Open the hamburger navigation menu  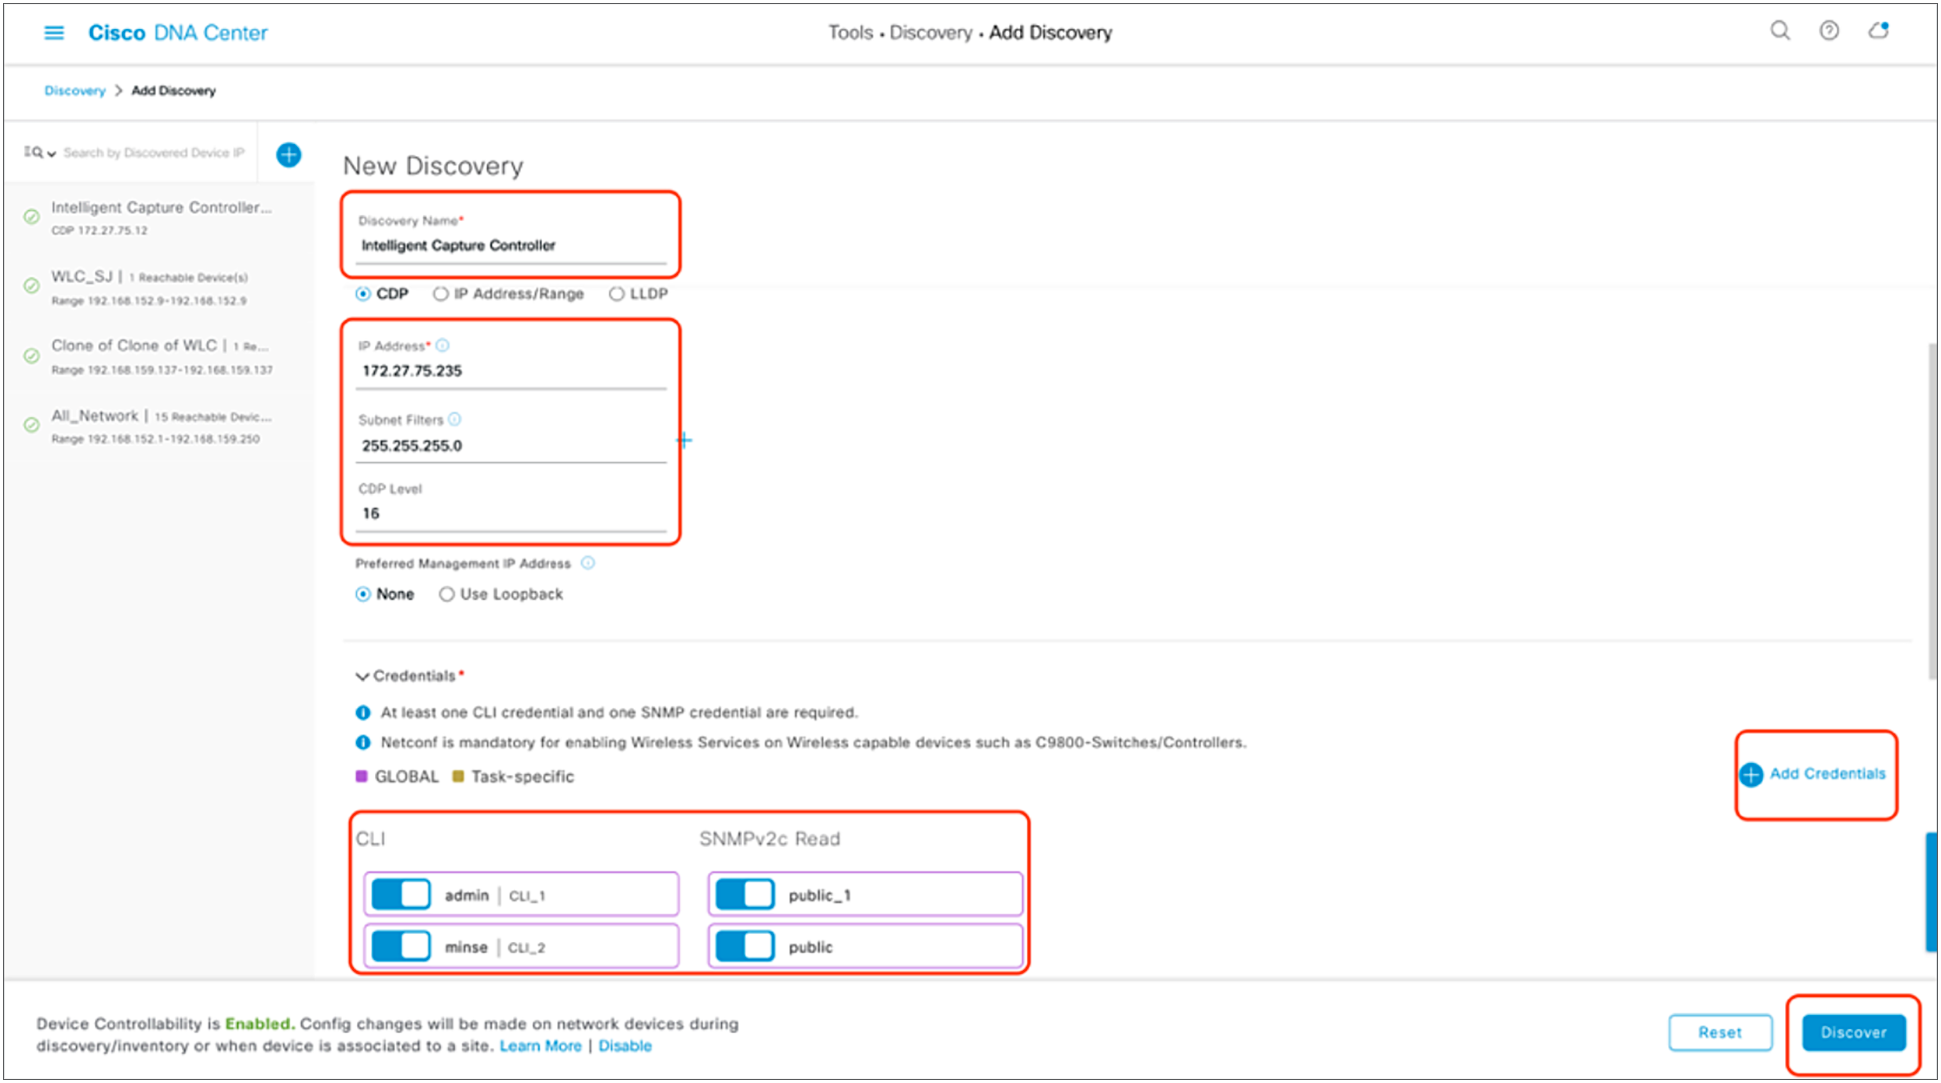point(54,33)
